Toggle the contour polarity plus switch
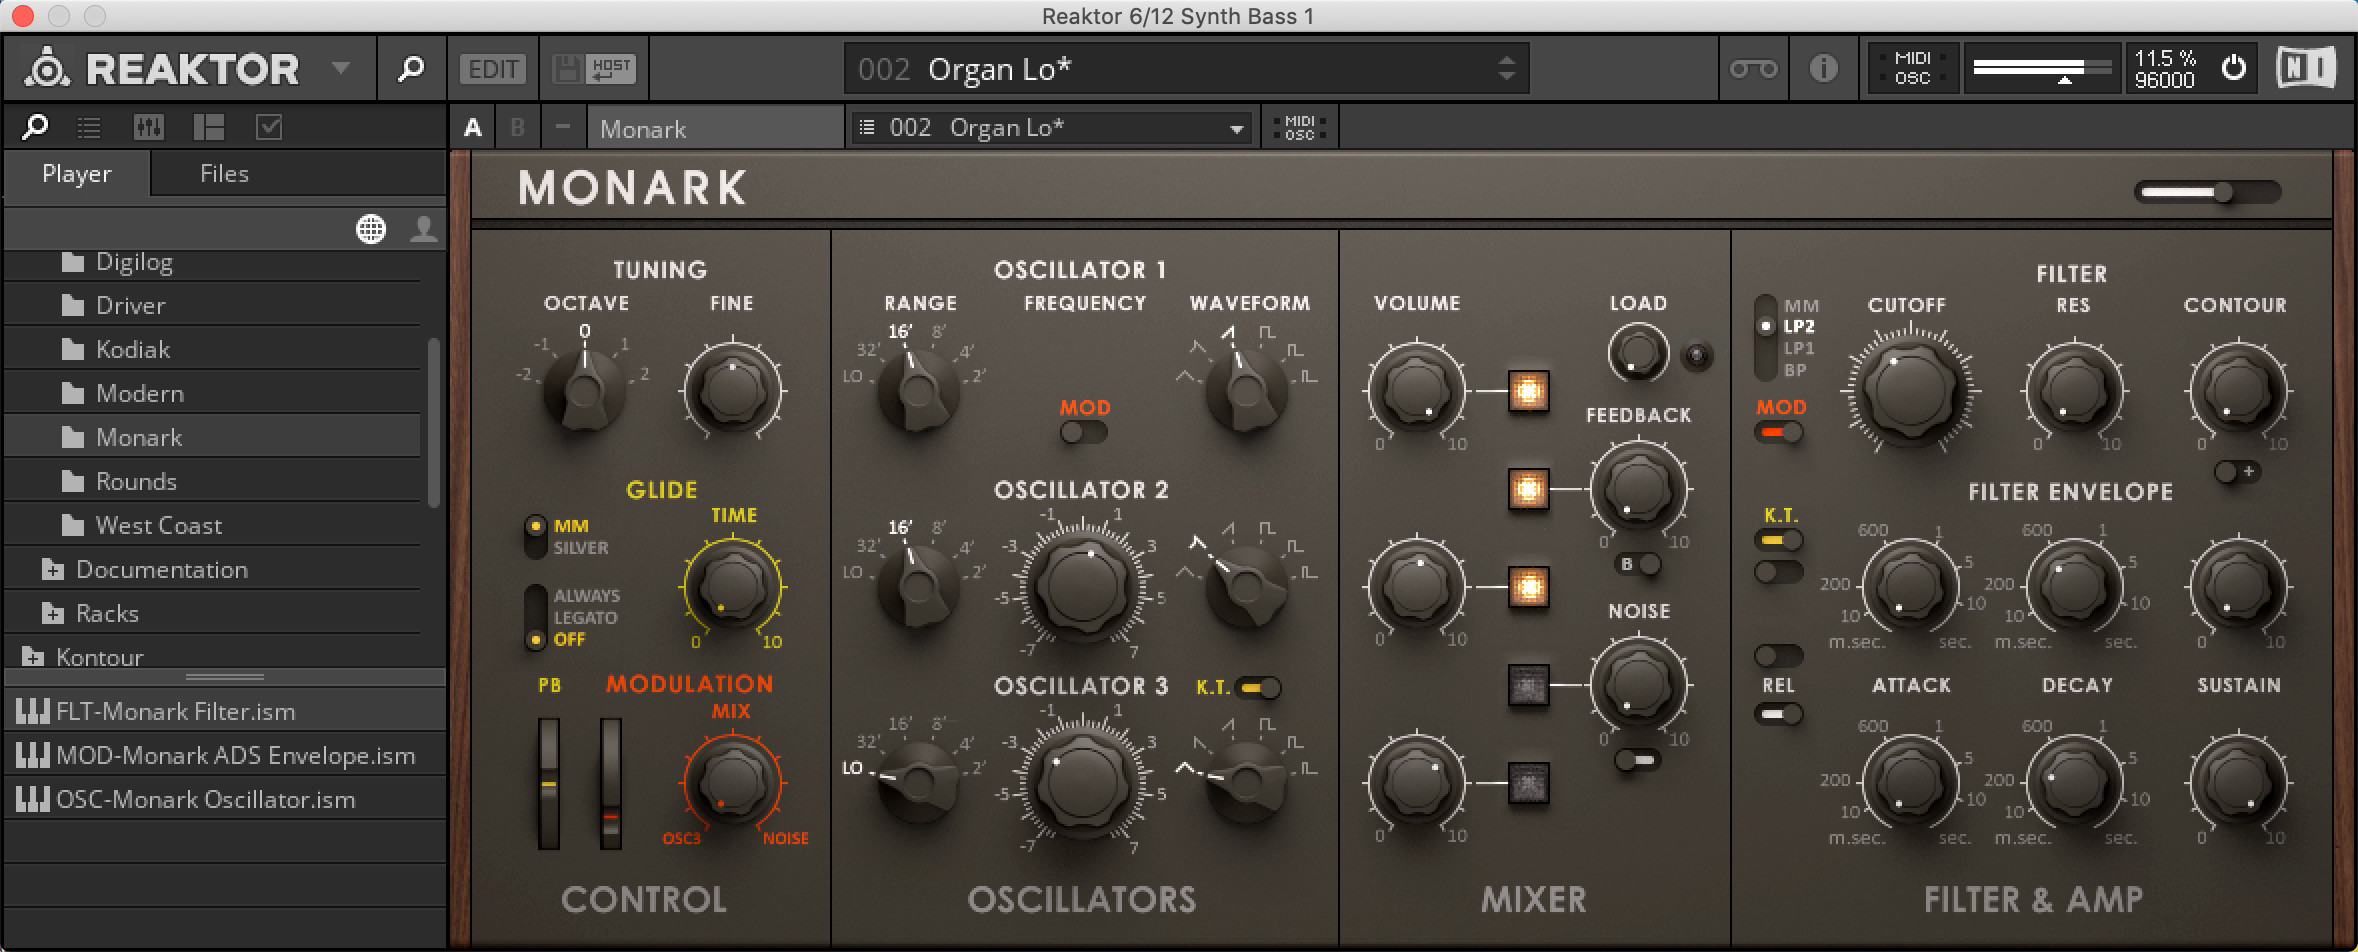Image resolution: width=2358 pixels, height=952 pixels. (x=2236, y=471)
